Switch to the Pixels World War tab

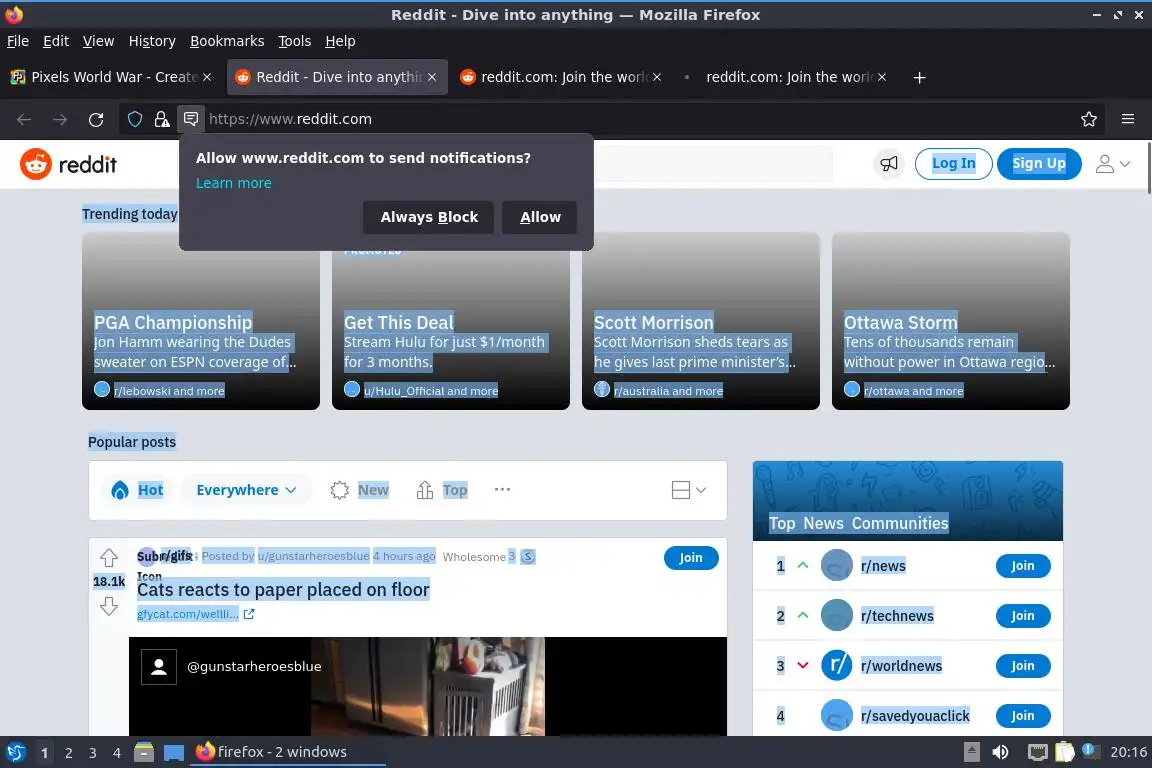[x=110, y=77]
